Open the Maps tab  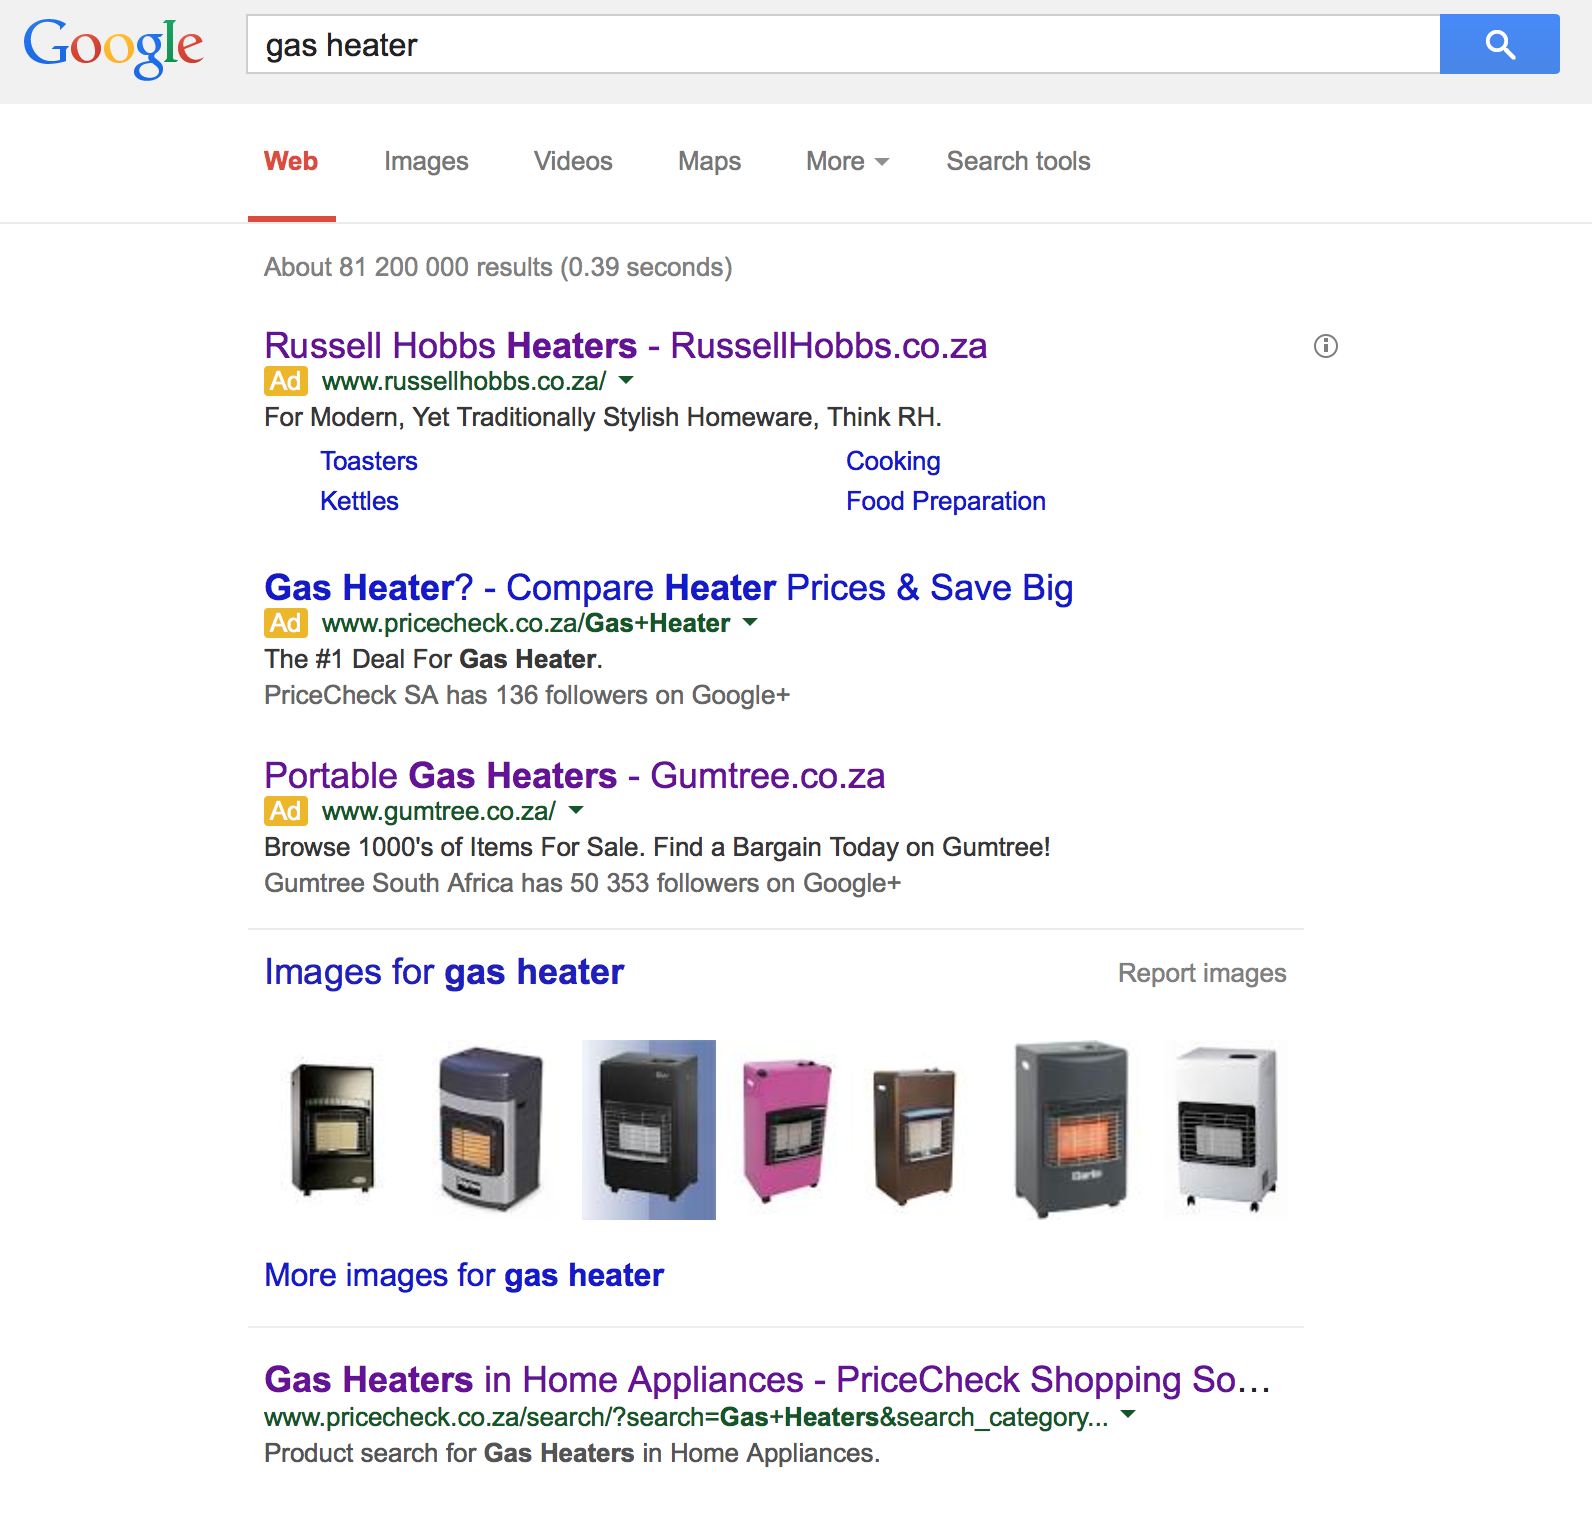[x=709, y=161]
